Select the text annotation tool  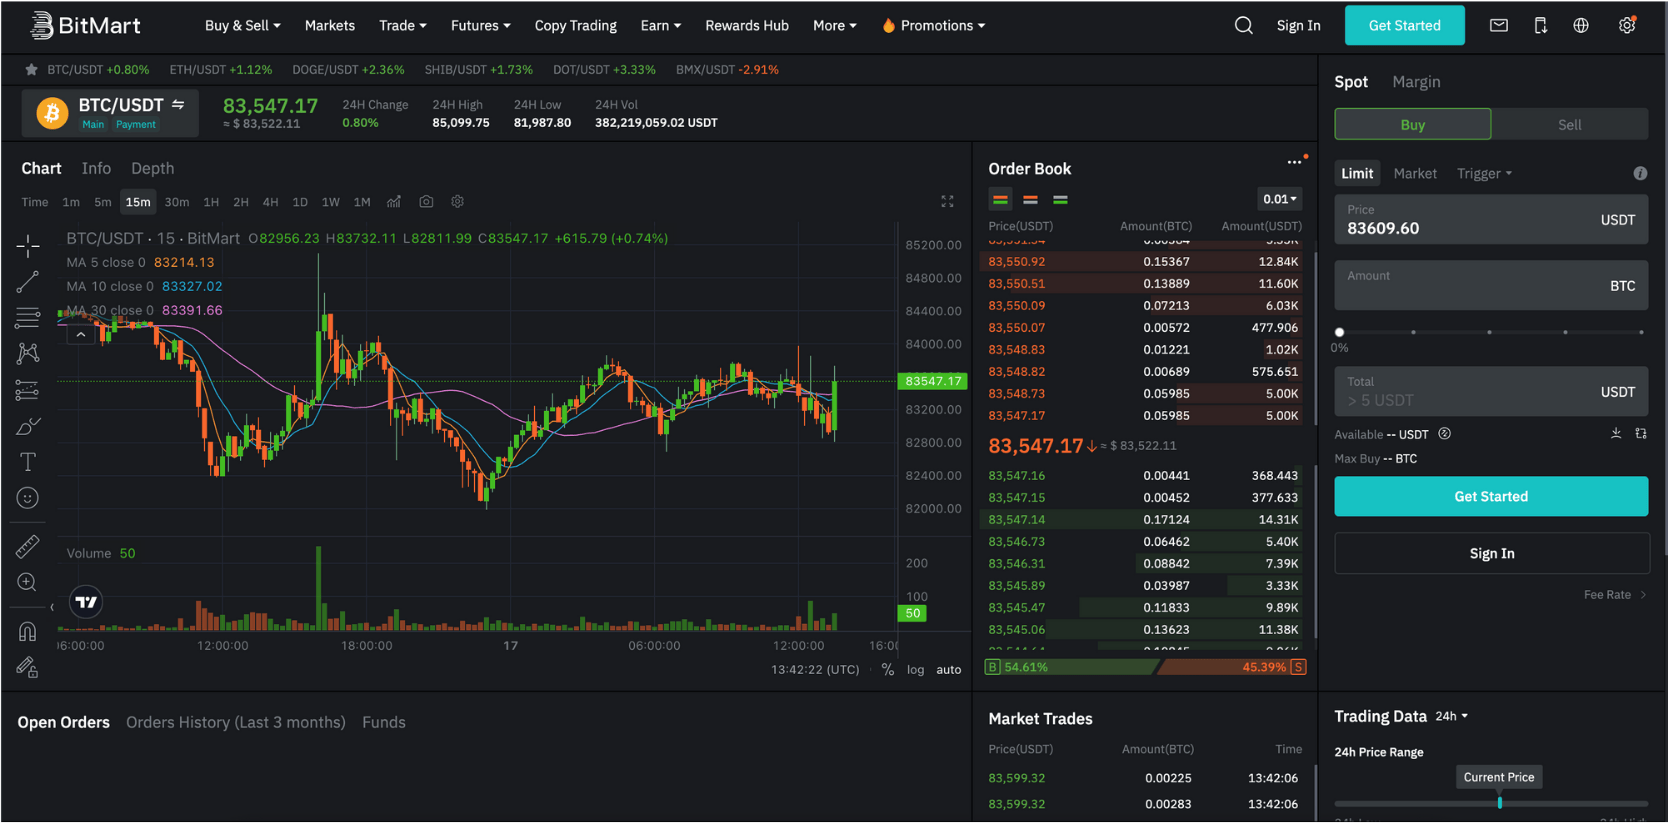pyautogui.click(x=28, y=462)
